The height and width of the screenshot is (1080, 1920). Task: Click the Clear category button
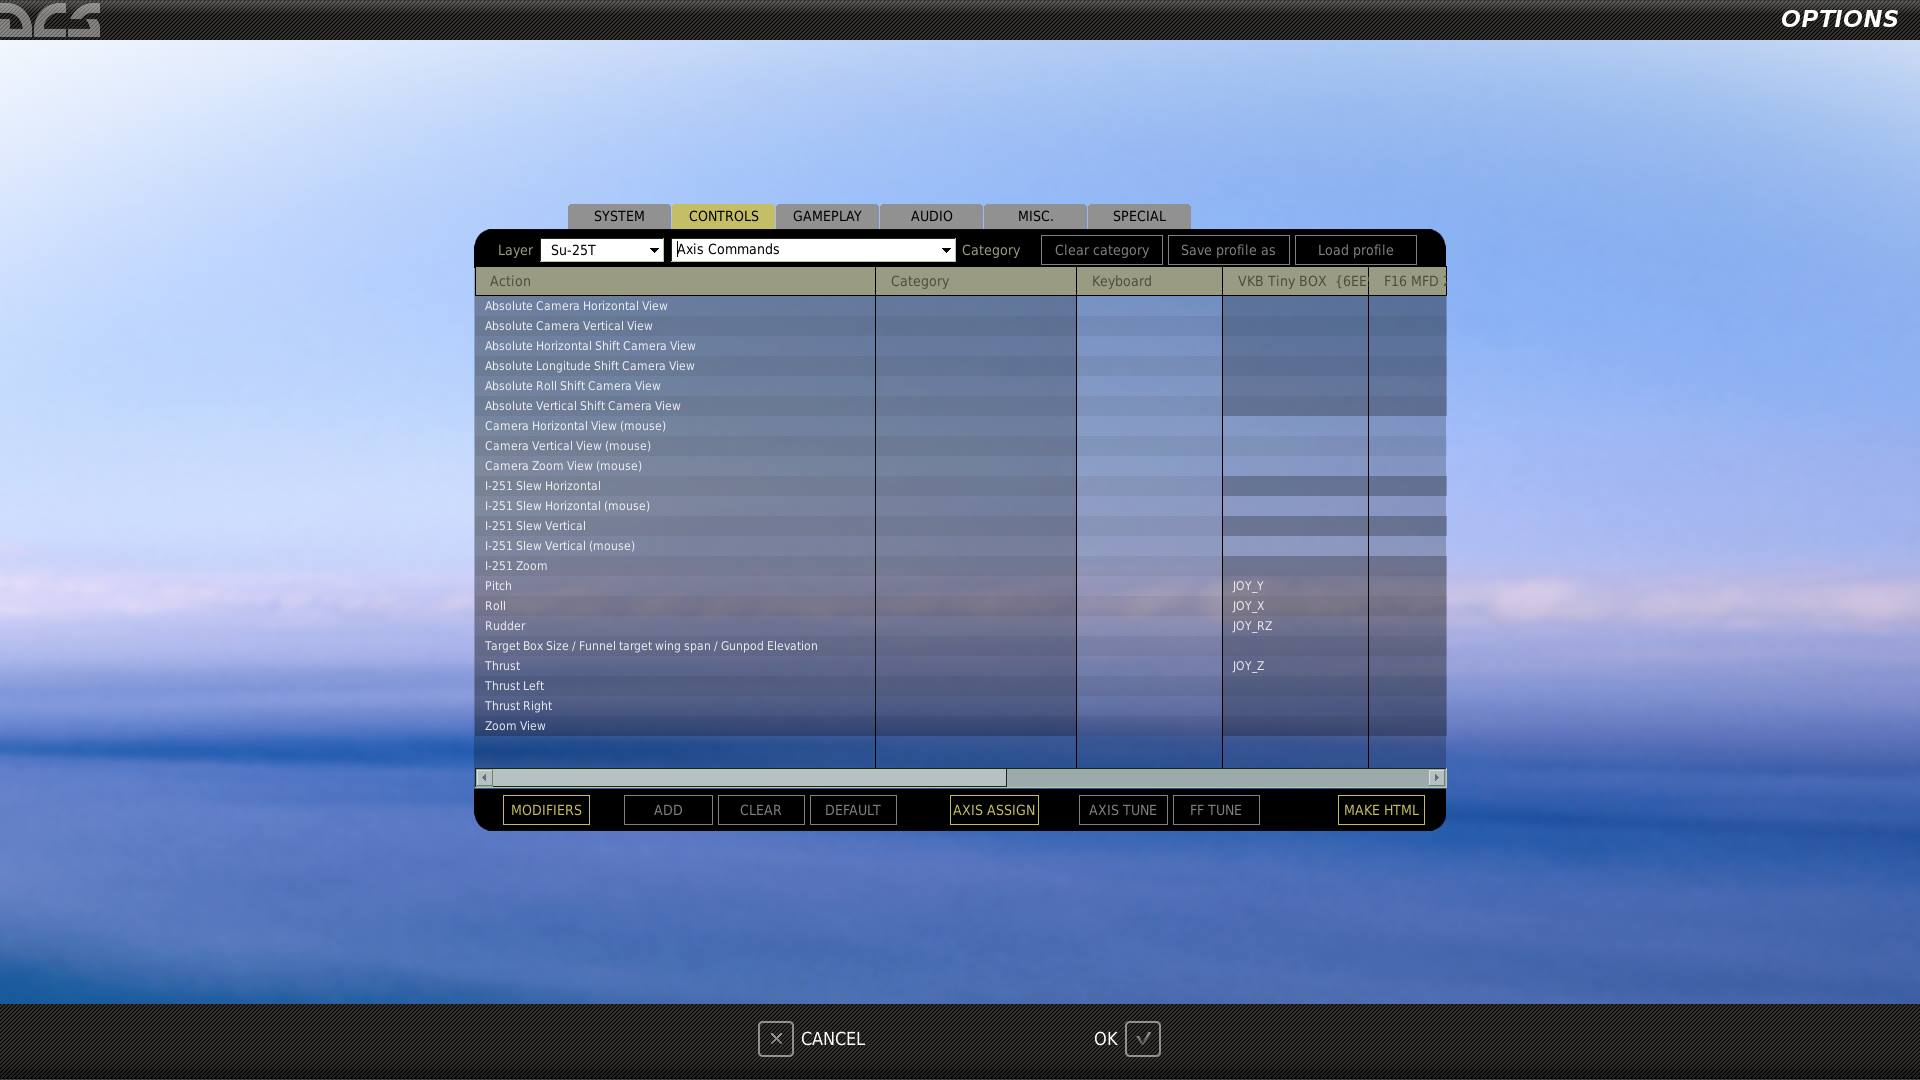1101,250
